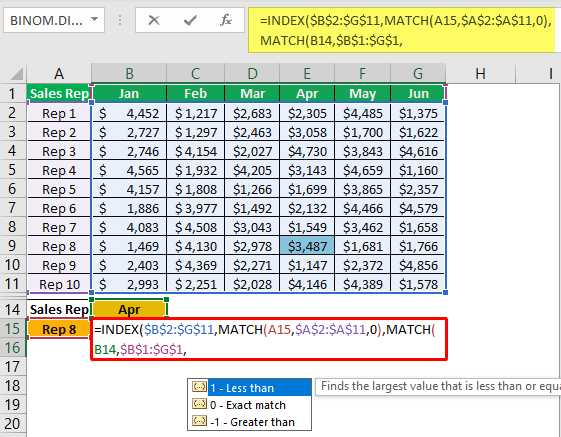
Task: Click the icon beside '1 - Less than'
Action: click(199, 387)
